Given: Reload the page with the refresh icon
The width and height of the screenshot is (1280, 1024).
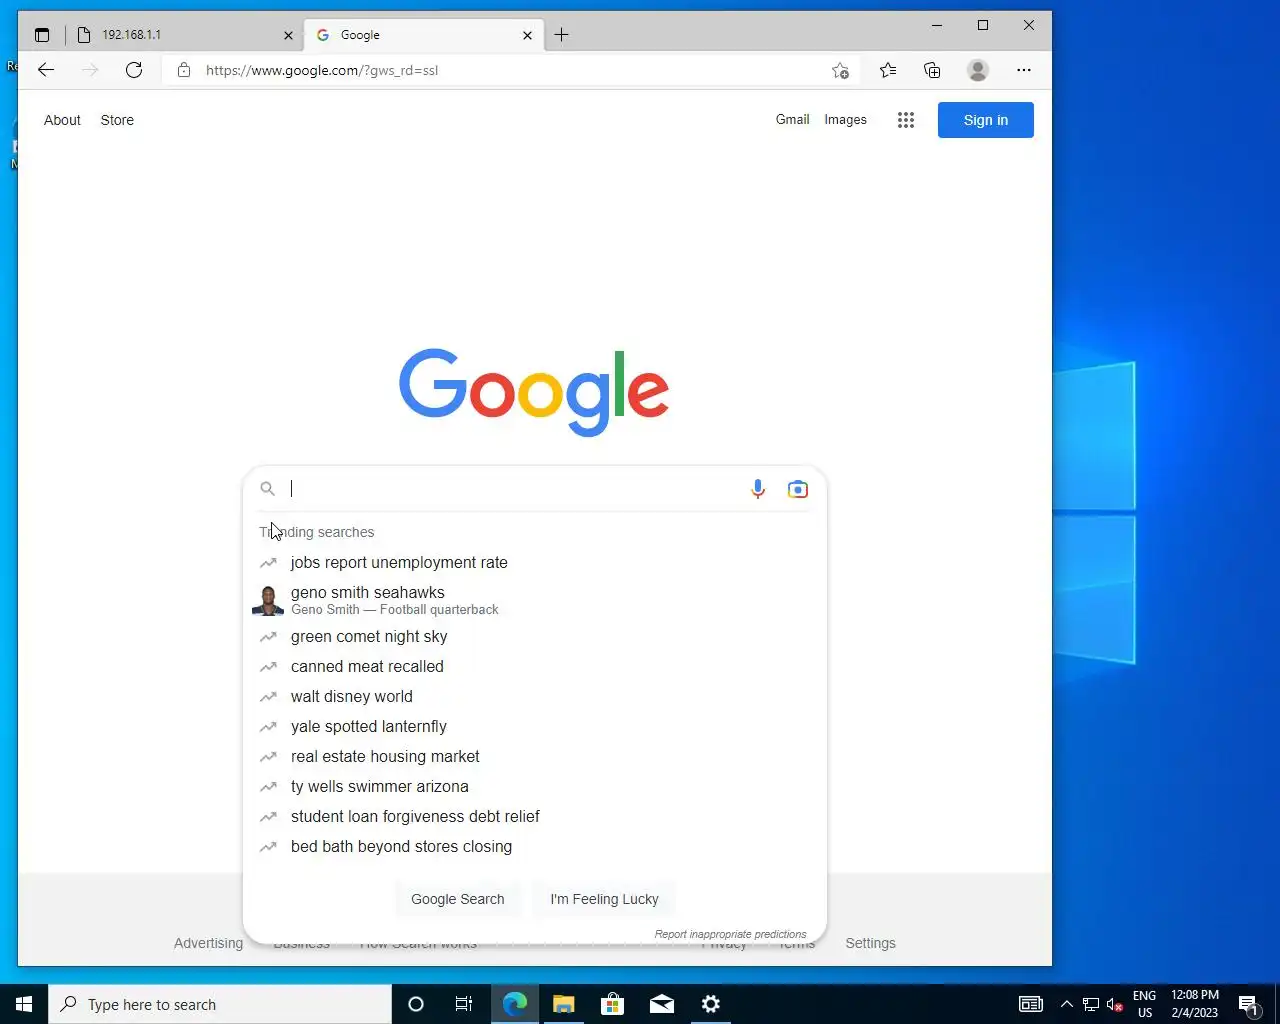Looking at the screenshot, I should coord(134,70).
